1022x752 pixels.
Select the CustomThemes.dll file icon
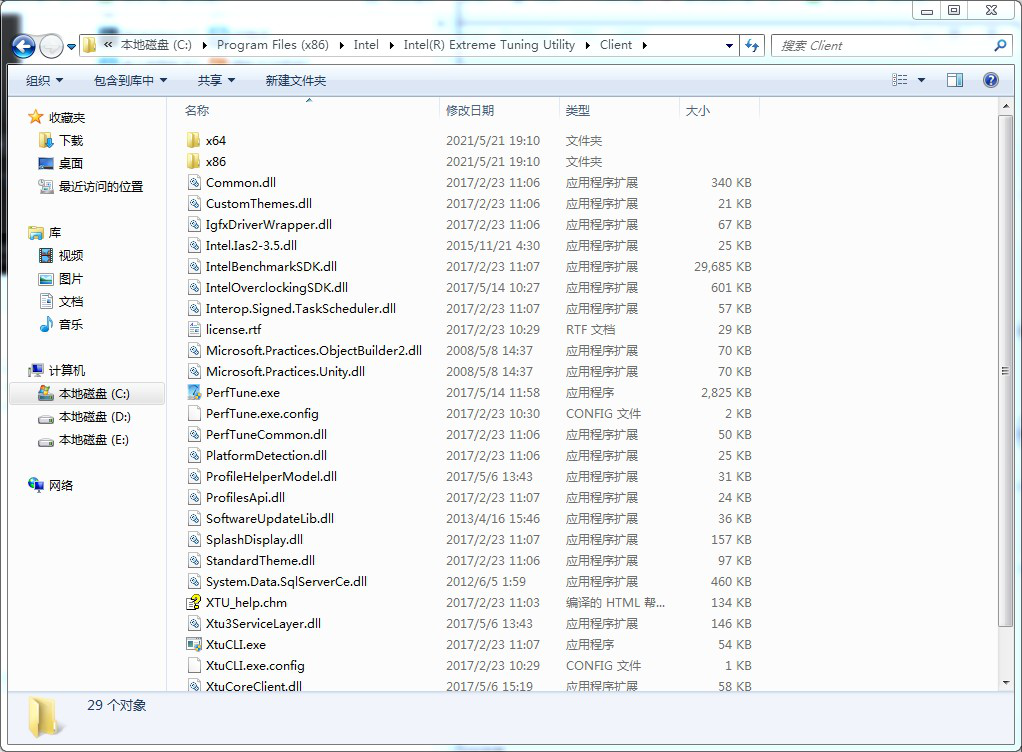click(x=194, y=203)
